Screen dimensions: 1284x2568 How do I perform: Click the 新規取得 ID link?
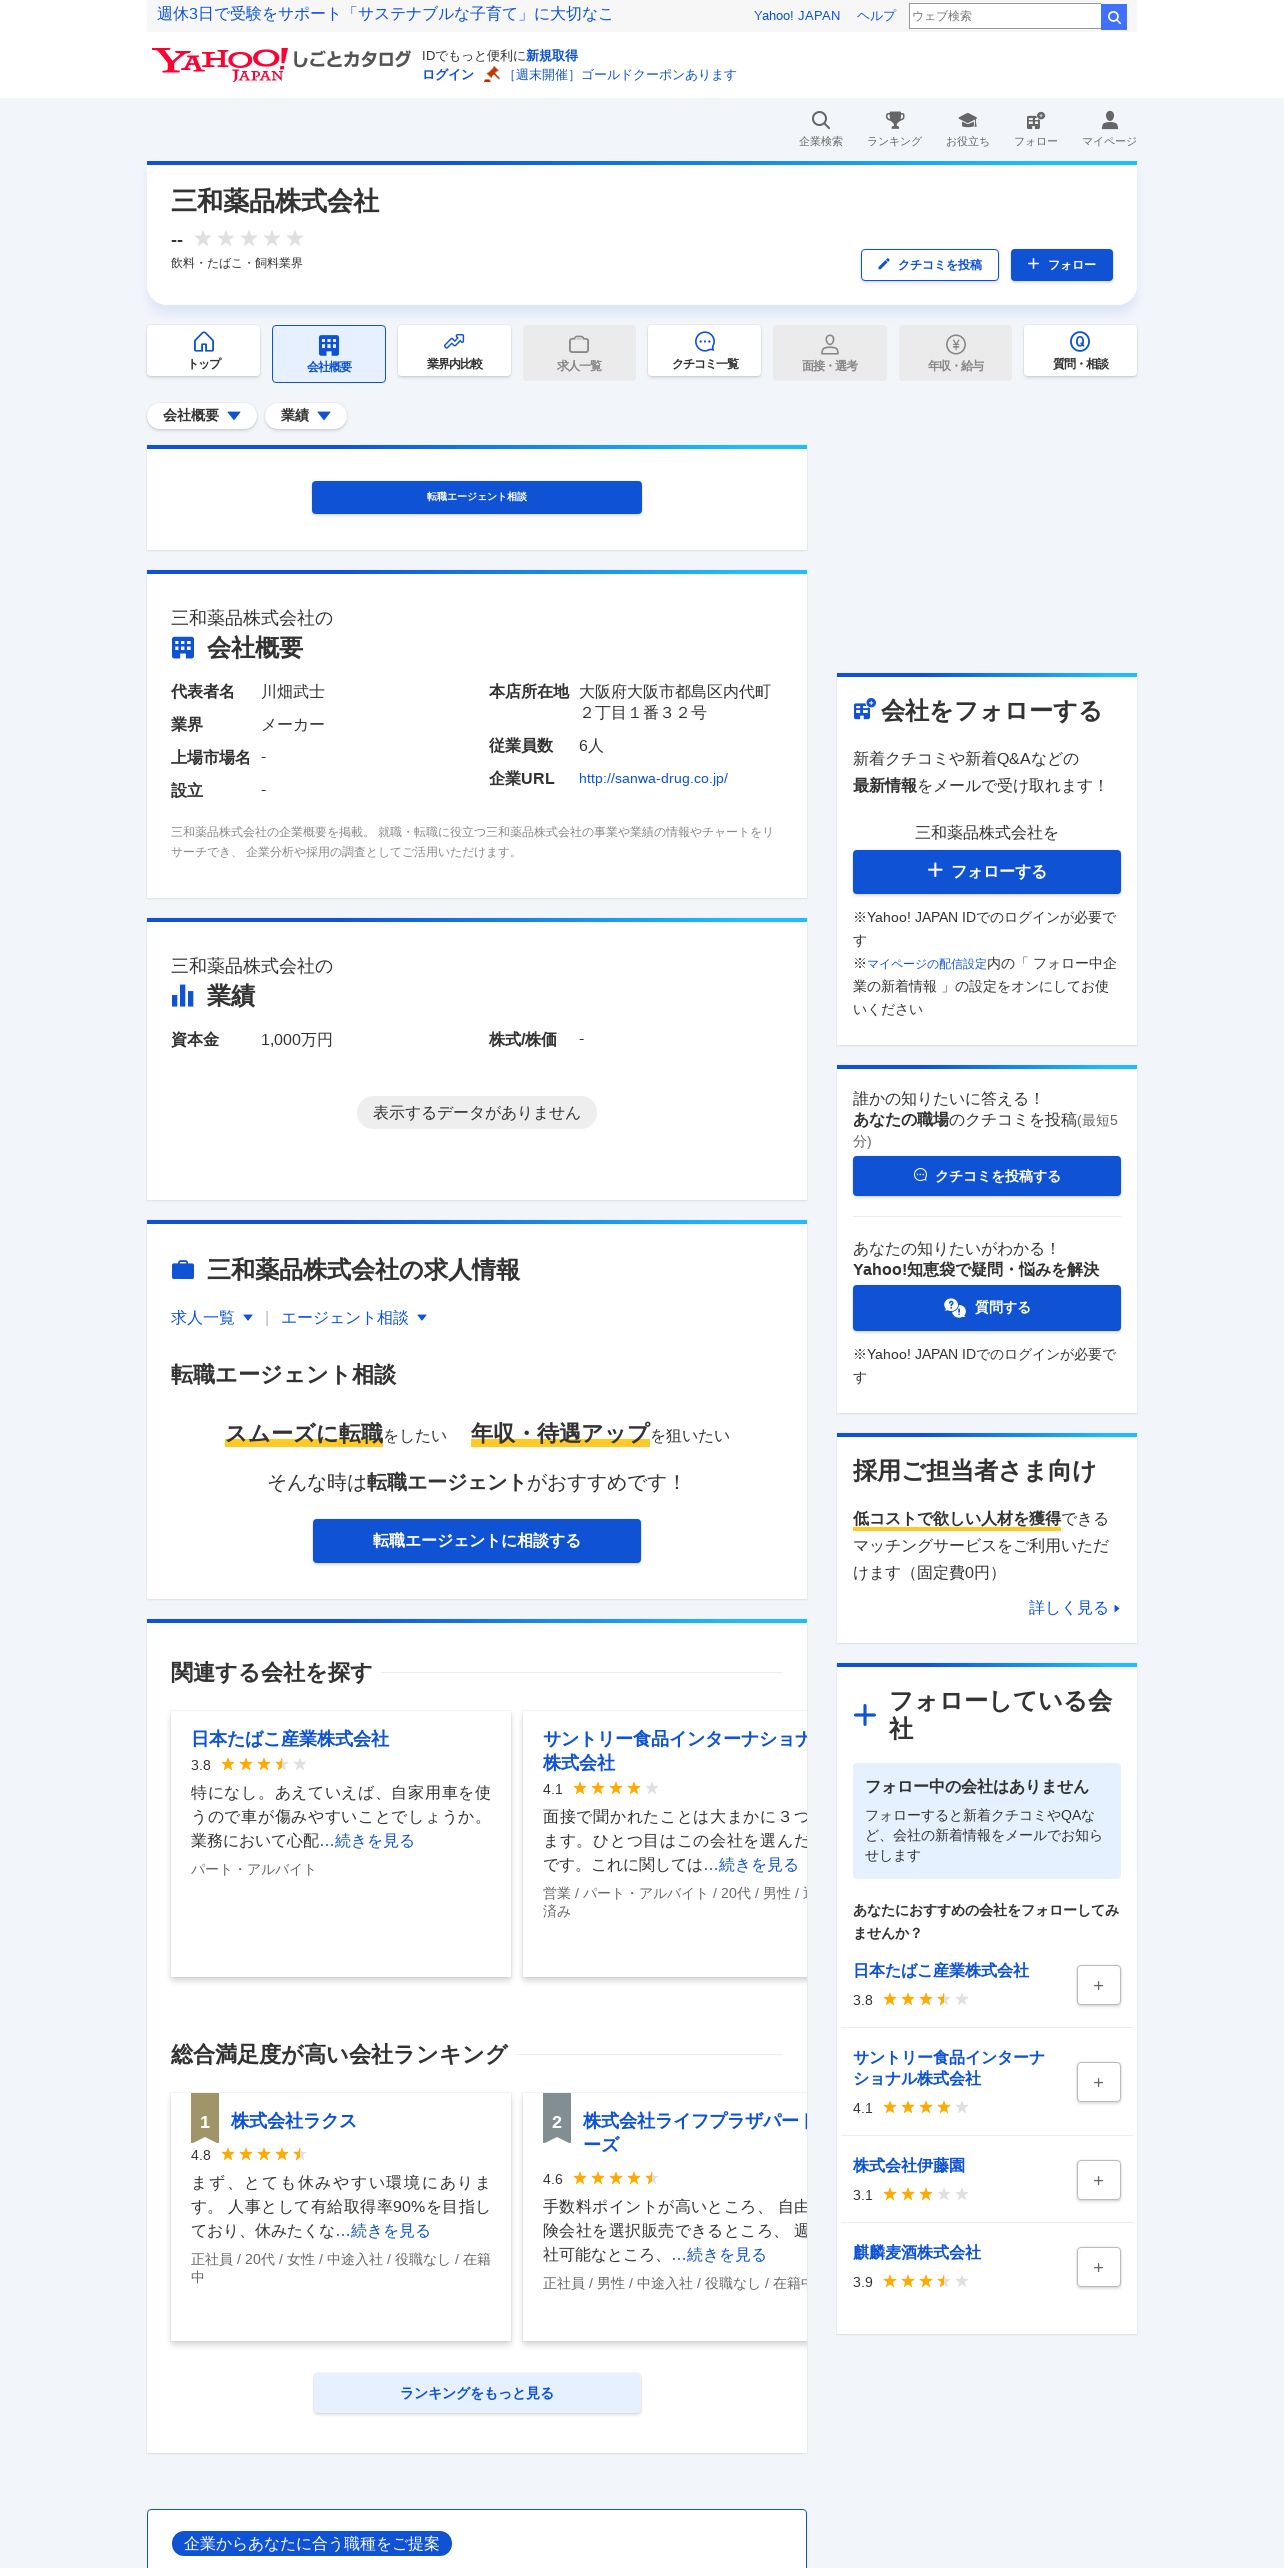pos(552,56)
